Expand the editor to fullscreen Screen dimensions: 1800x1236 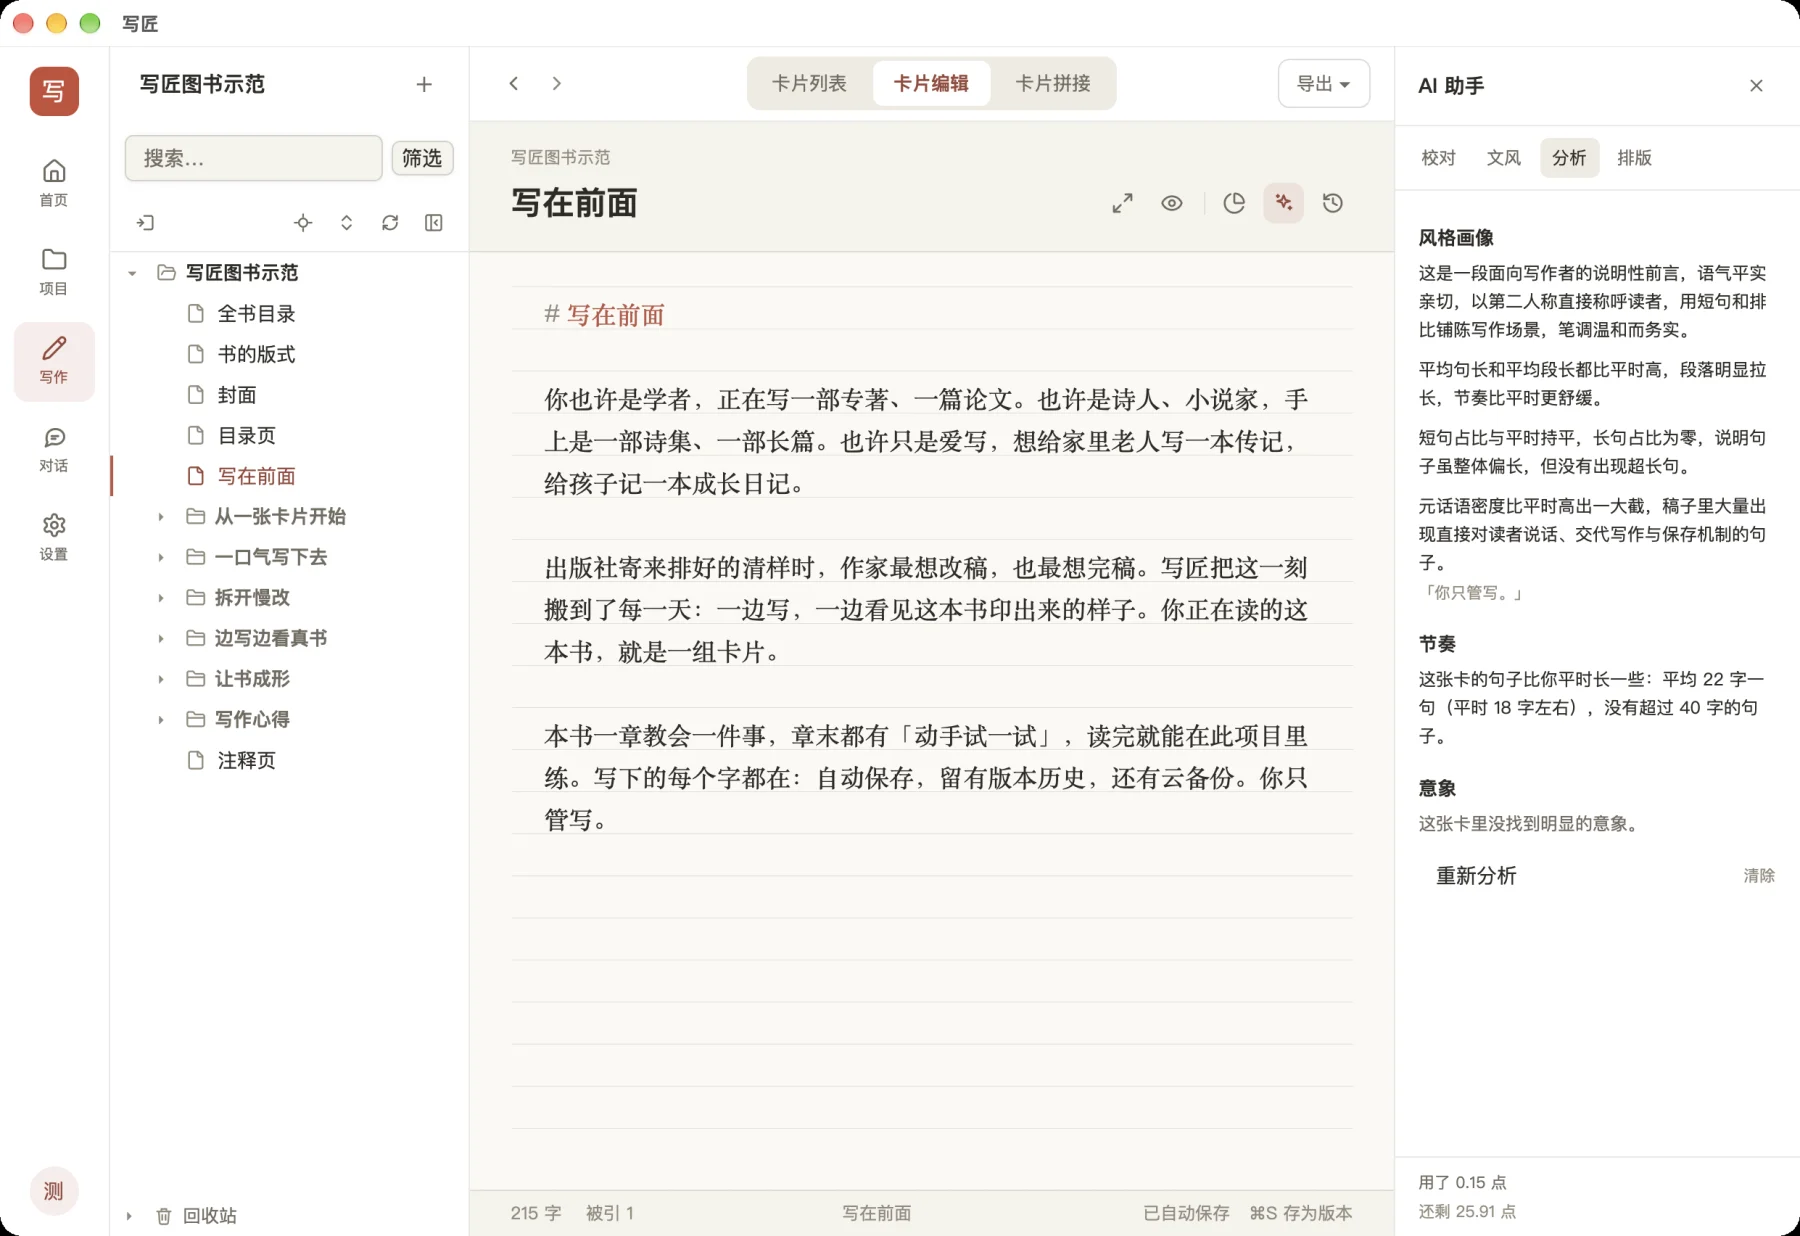click(1122, 203)
